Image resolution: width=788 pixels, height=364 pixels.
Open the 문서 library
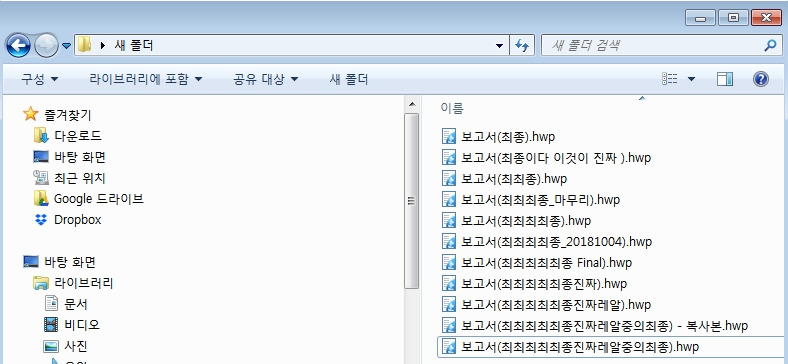click(76, 304)
